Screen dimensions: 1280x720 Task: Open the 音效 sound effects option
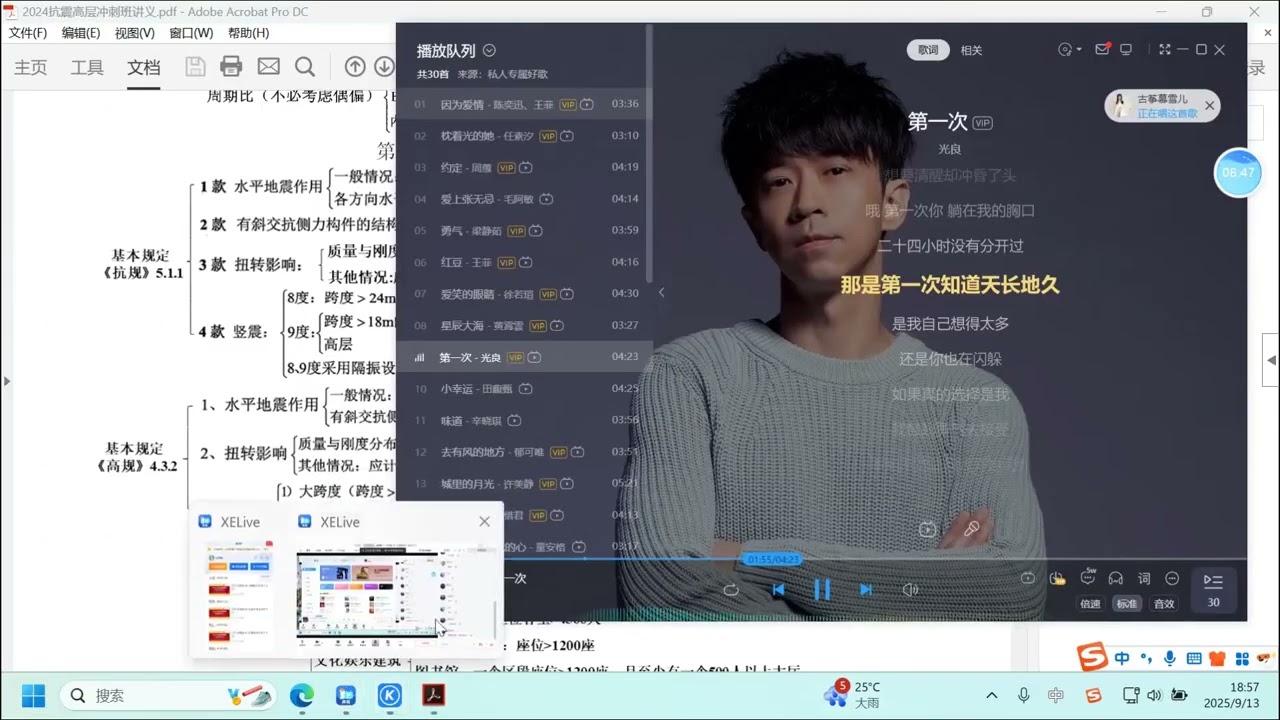tap(1164, 603)
